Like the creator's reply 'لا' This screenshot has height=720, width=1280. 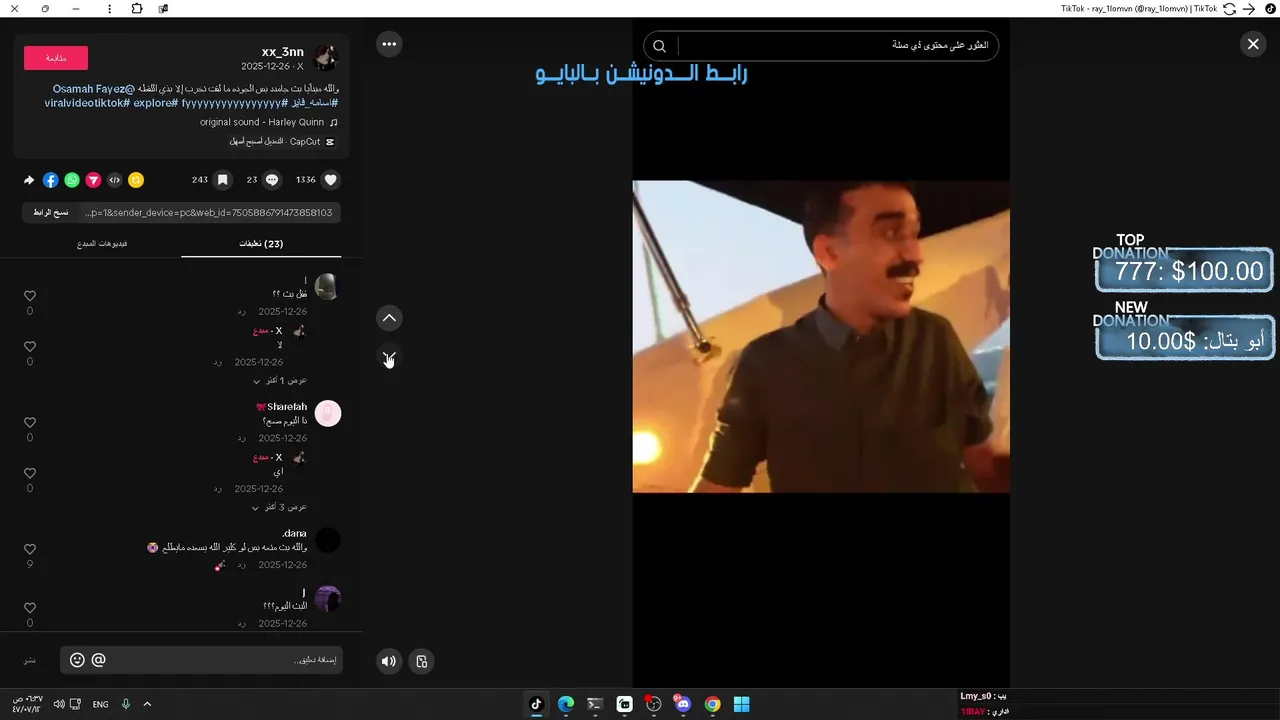tap(30, 347)
